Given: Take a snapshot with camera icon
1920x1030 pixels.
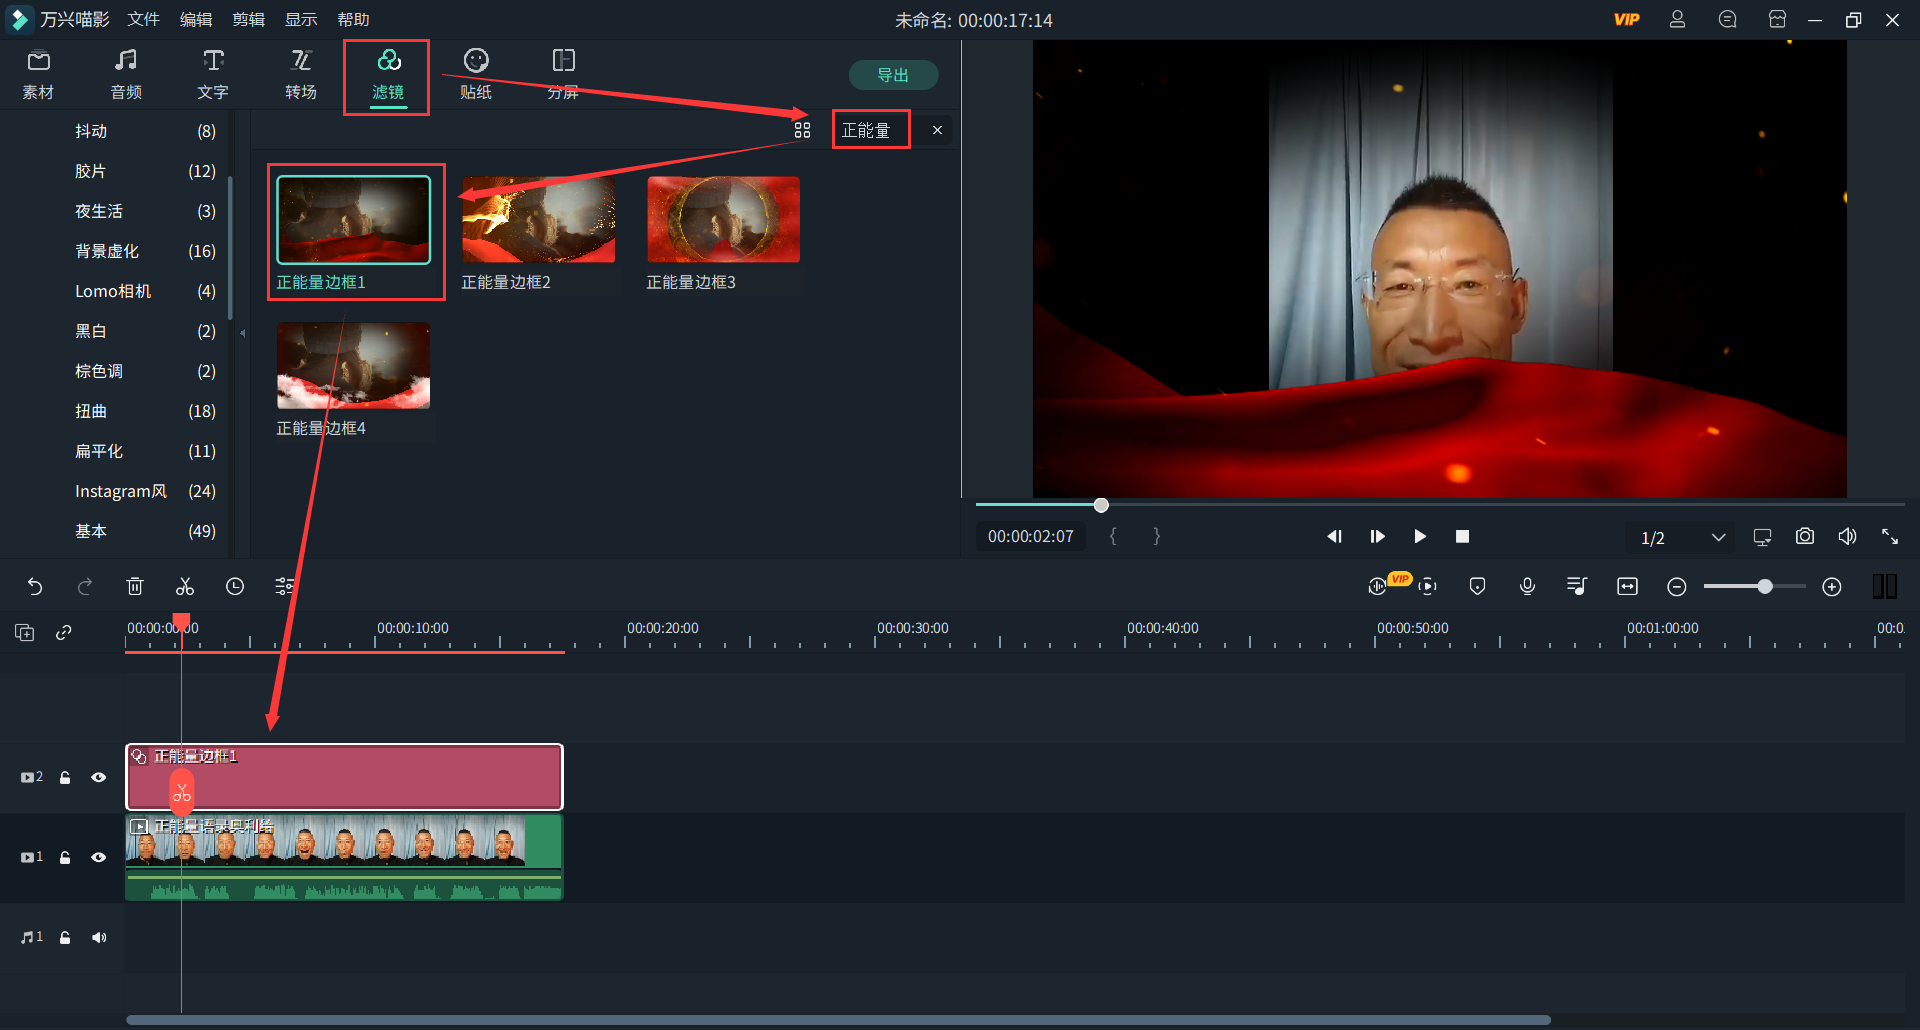Looking at the screenshot, I should (x=1804, y=537).
